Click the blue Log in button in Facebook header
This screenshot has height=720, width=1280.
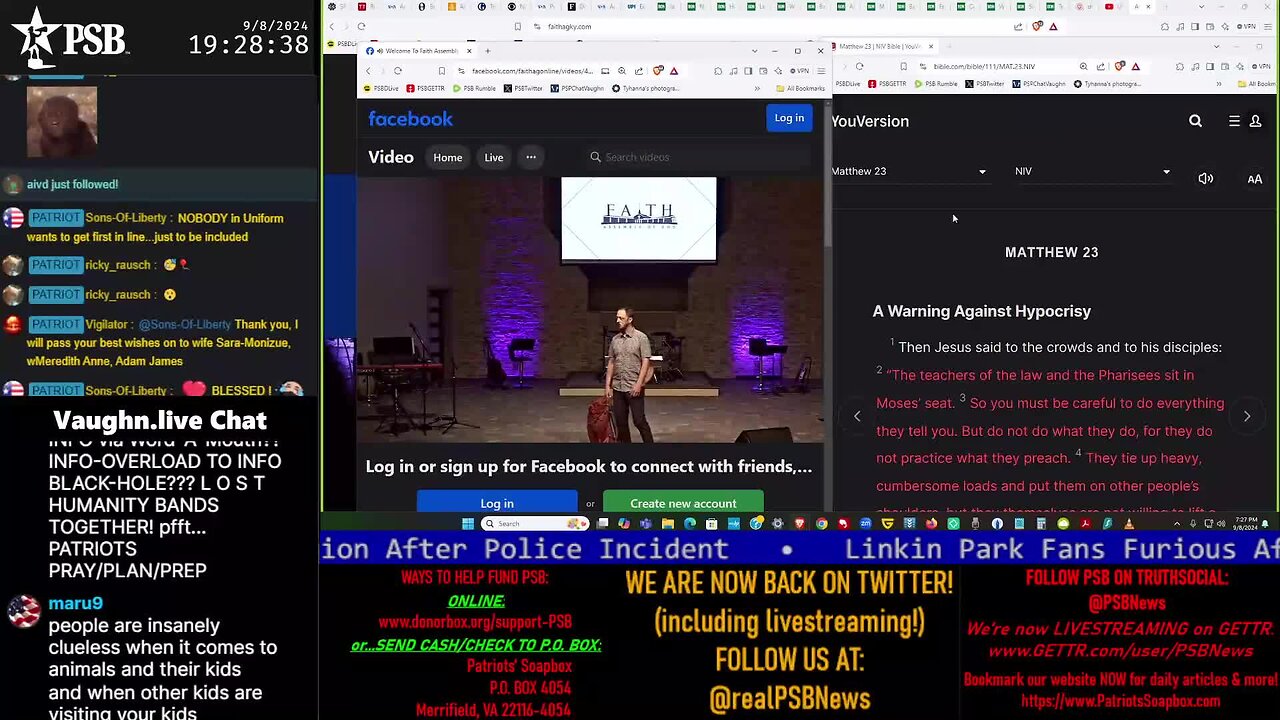pos(789,118)
